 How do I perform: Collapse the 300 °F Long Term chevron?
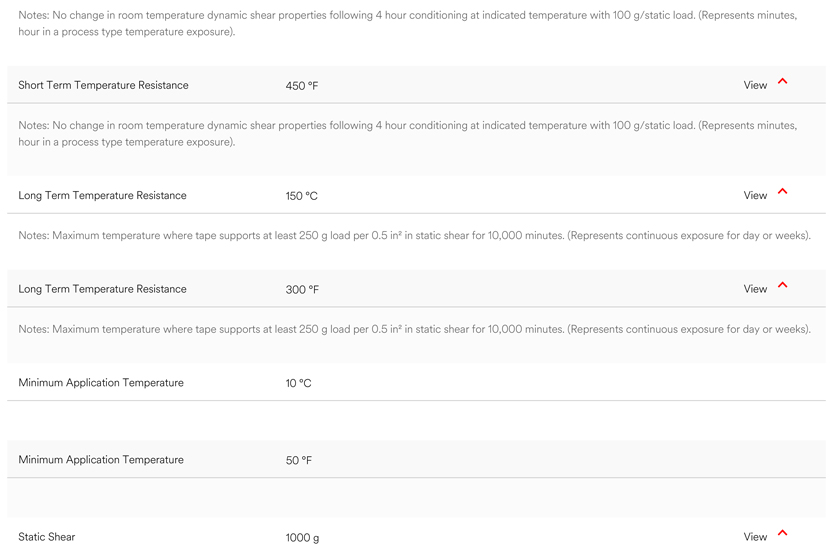pos(782,285)
